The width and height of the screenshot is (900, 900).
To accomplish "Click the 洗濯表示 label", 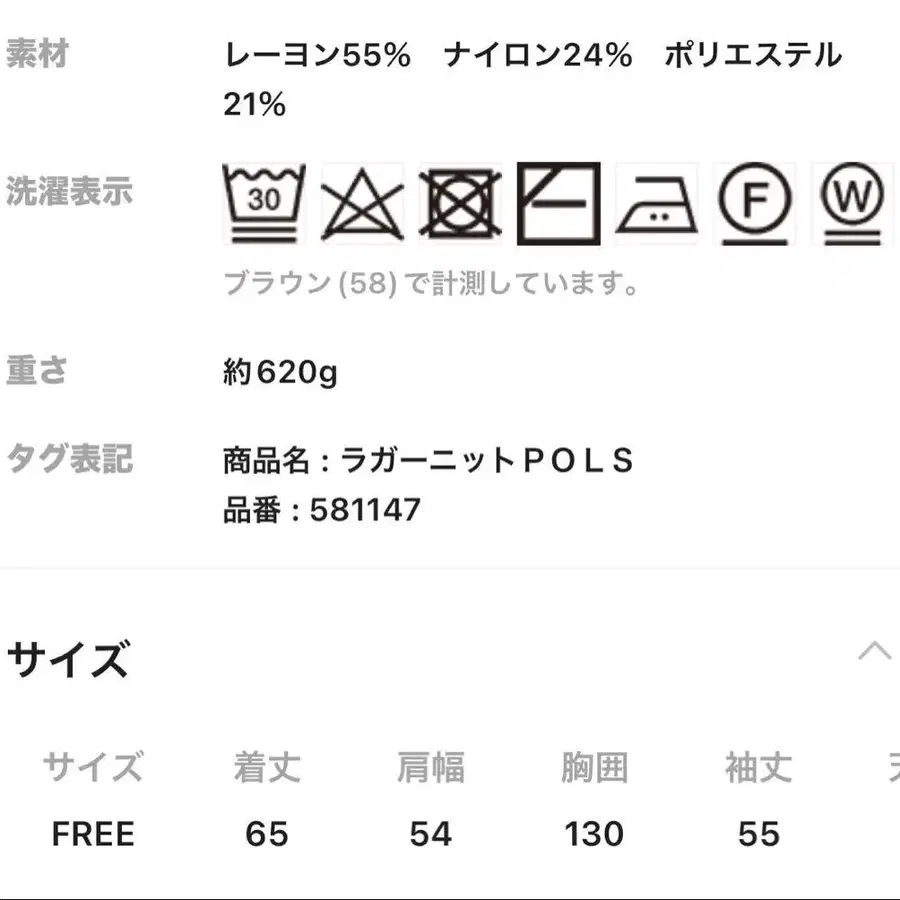I will (69, 191).
